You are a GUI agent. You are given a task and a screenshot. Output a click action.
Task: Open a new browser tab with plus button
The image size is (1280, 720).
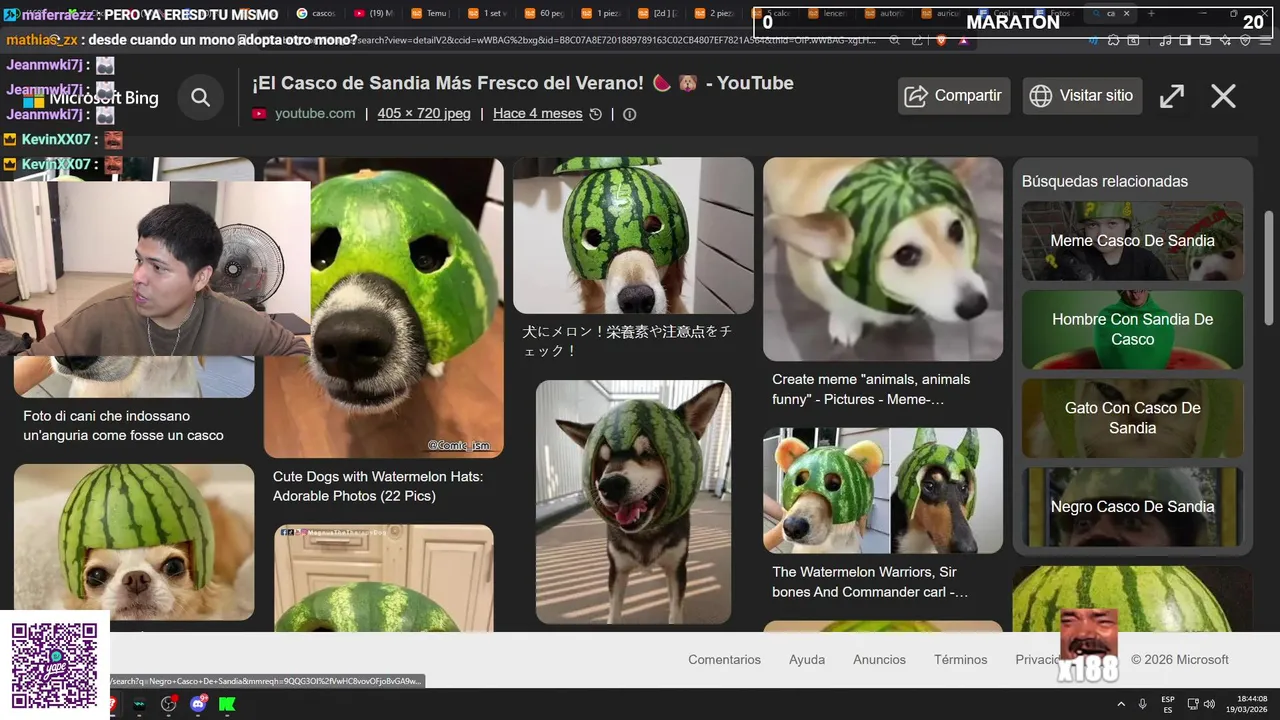1151,13
